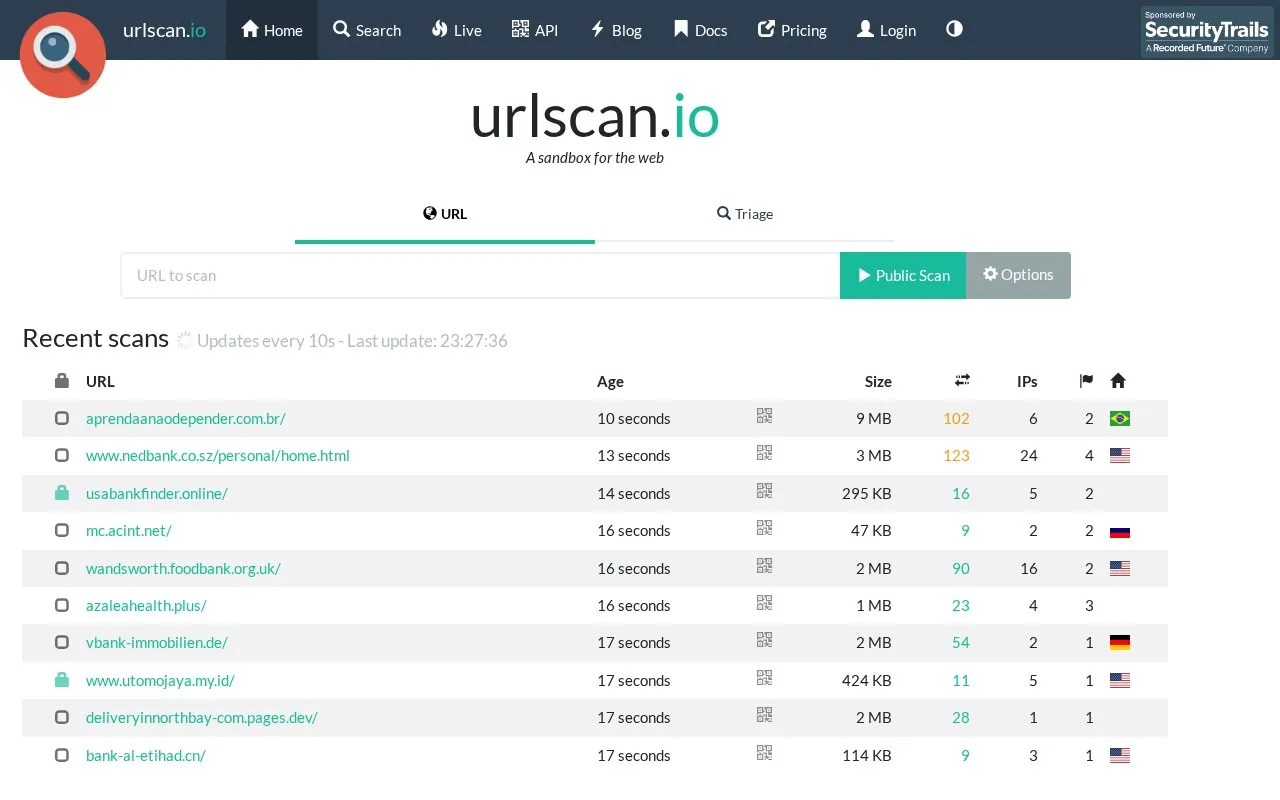
Task: Click the green lock icon for usabankfinder.online
Action: tap(62, 492)
